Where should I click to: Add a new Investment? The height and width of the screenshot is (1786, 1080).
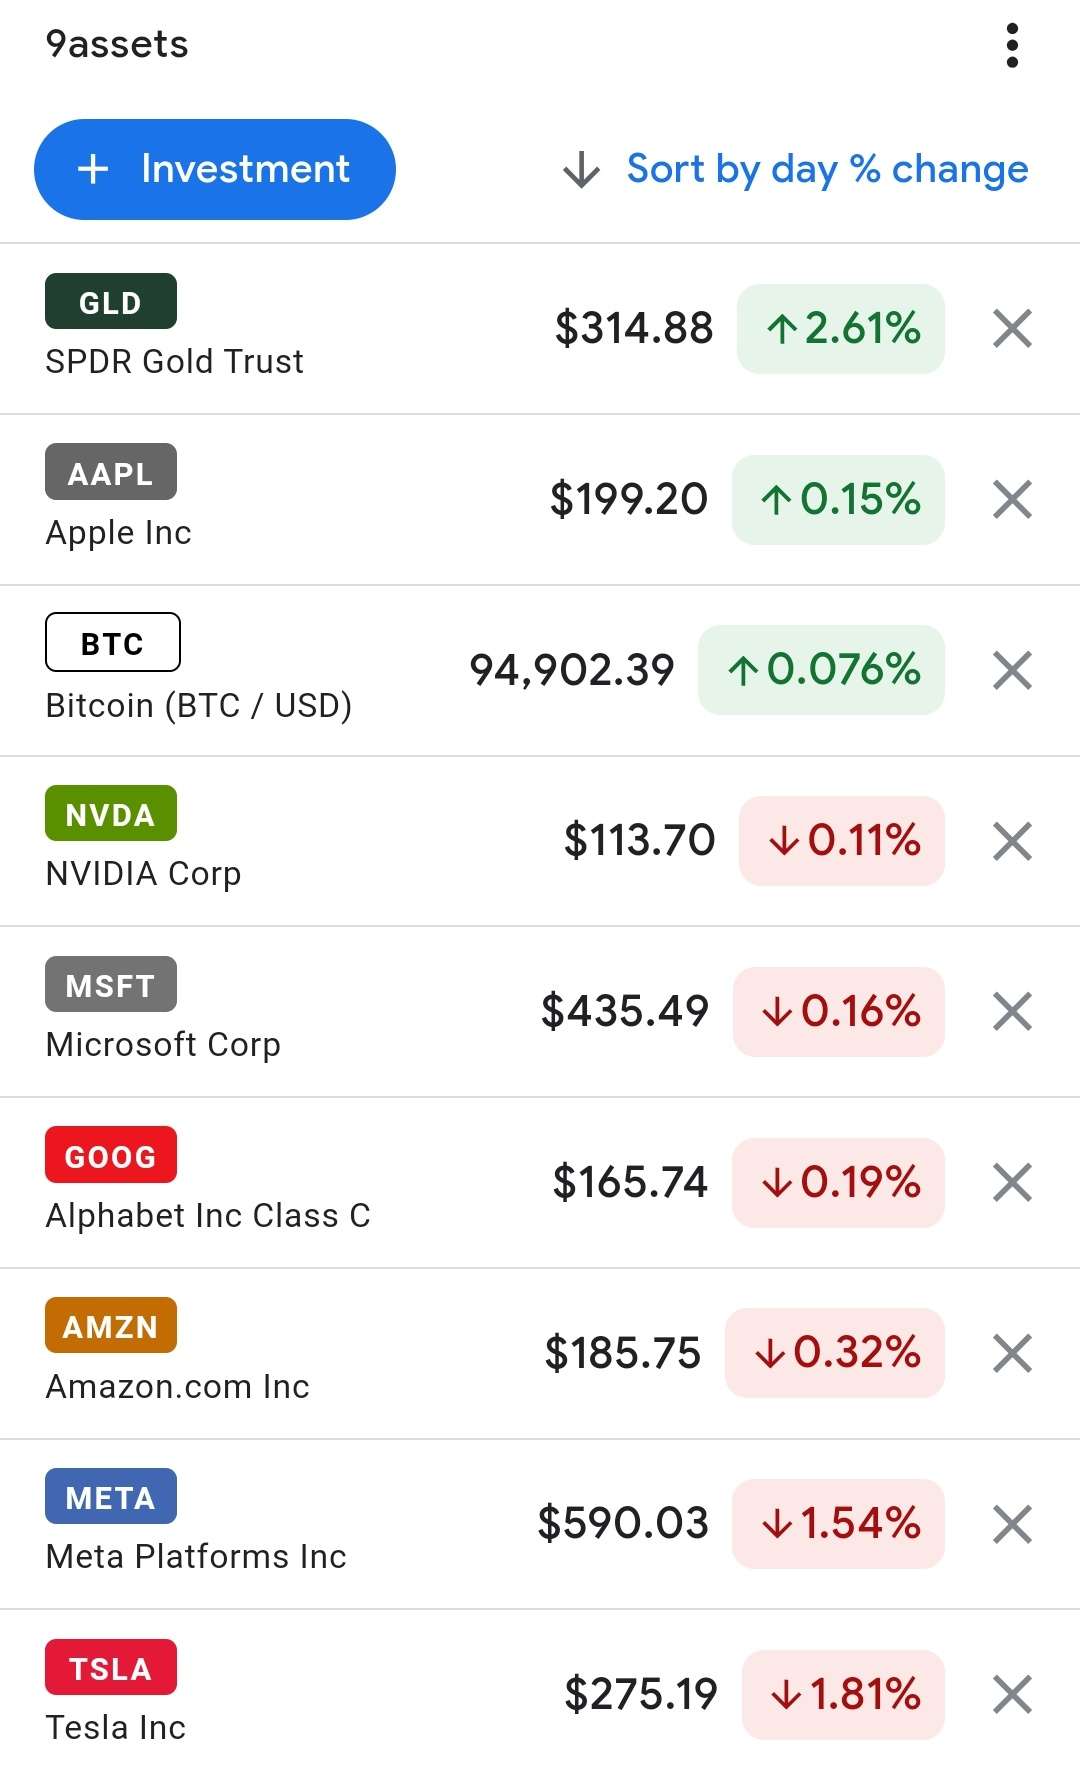click(215, 169)
